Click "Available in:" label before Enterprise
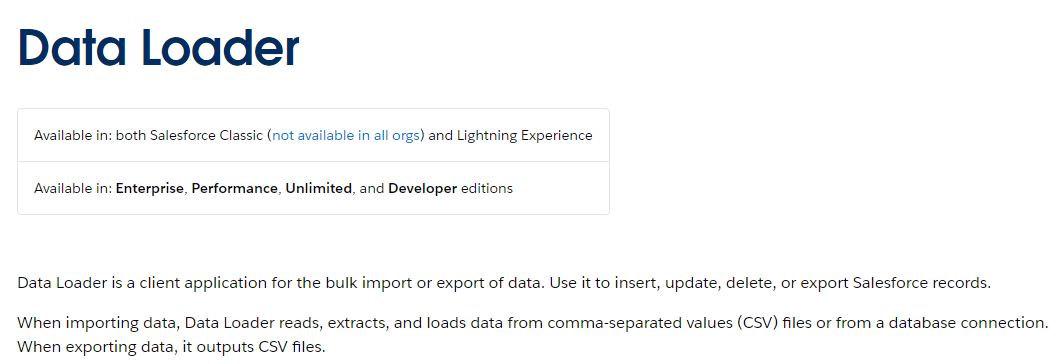This screenshot has width=1060, height=364. pos(73,189)
